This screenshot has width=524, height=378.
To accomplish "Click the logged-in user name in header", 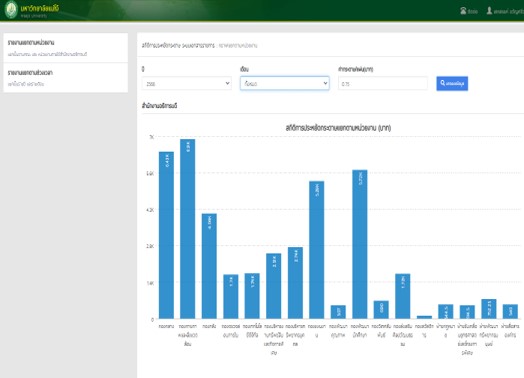I will point(509,11).
